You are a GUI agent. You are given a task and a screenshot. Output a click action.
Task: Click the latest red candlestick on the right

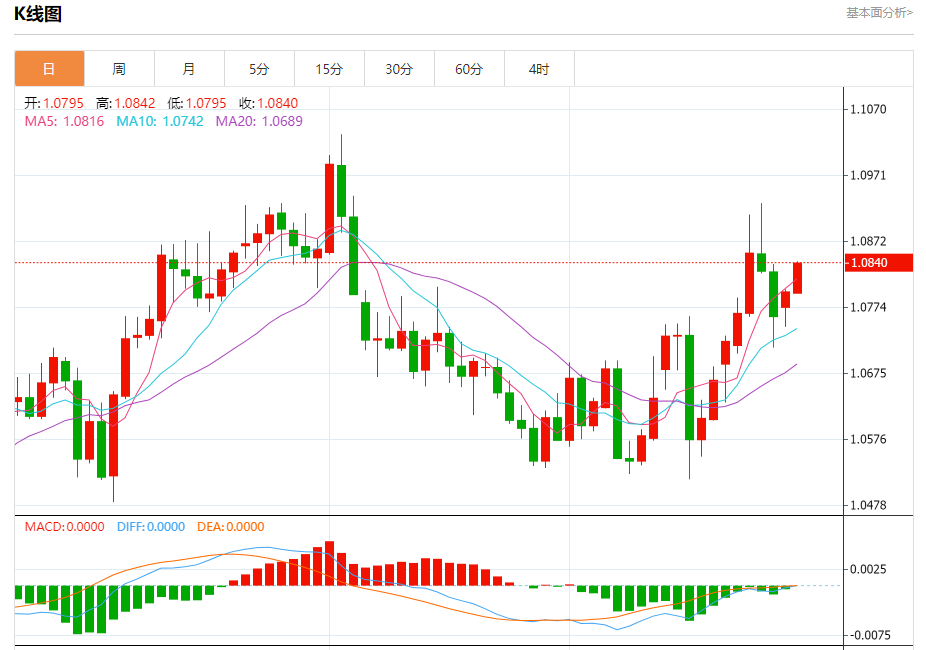pos(797,278)
